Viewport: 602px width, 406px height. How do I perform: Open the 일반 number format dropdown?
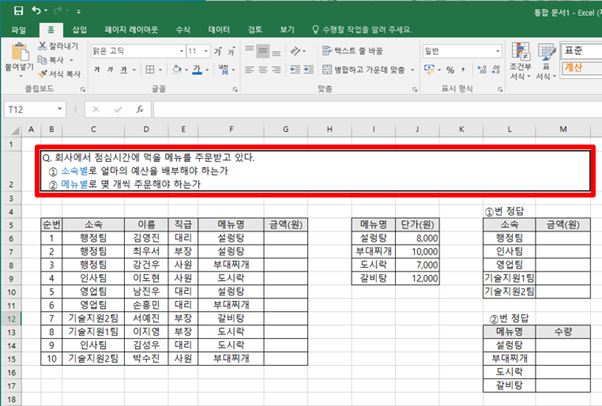[498, 51]
